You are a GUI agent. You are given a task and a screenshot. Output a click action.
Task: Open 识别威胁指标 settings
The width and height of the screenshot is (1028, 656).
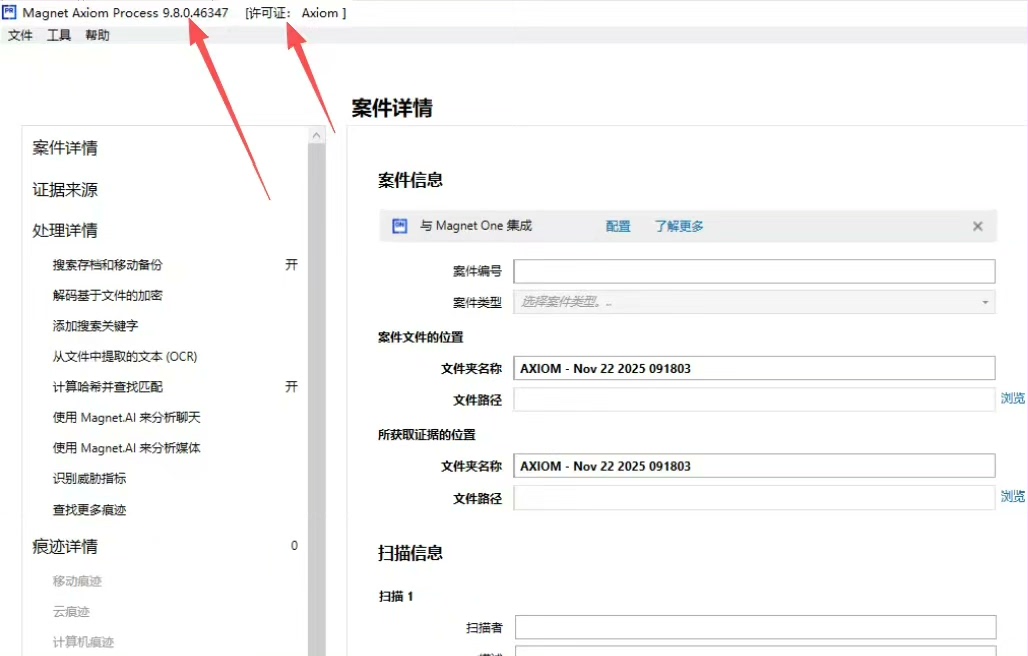(89, 478)
